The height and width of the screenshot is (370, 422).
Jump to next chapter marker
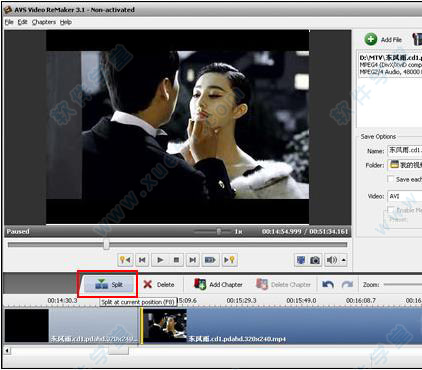(x=229, y=260)
